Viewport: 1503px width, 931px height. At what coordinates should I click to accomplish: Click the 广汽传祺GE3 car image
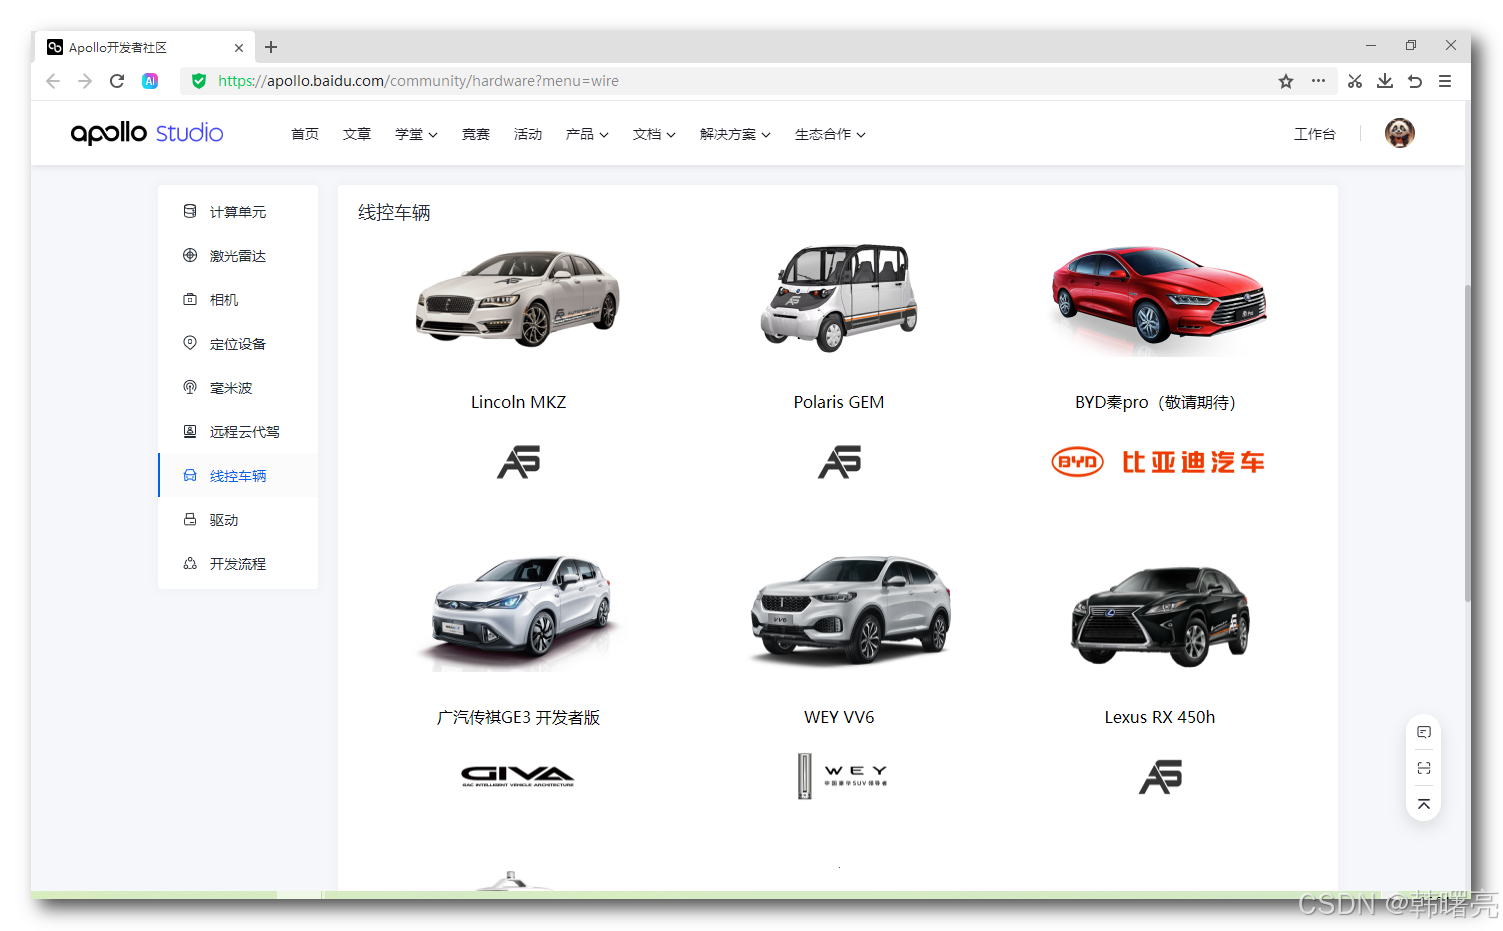(520, 611)
